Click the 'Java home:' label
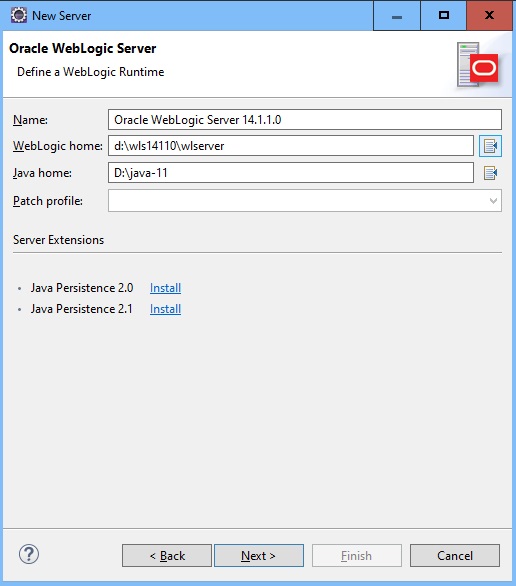This screenshot has width=516, height=586. pos(42,173)
